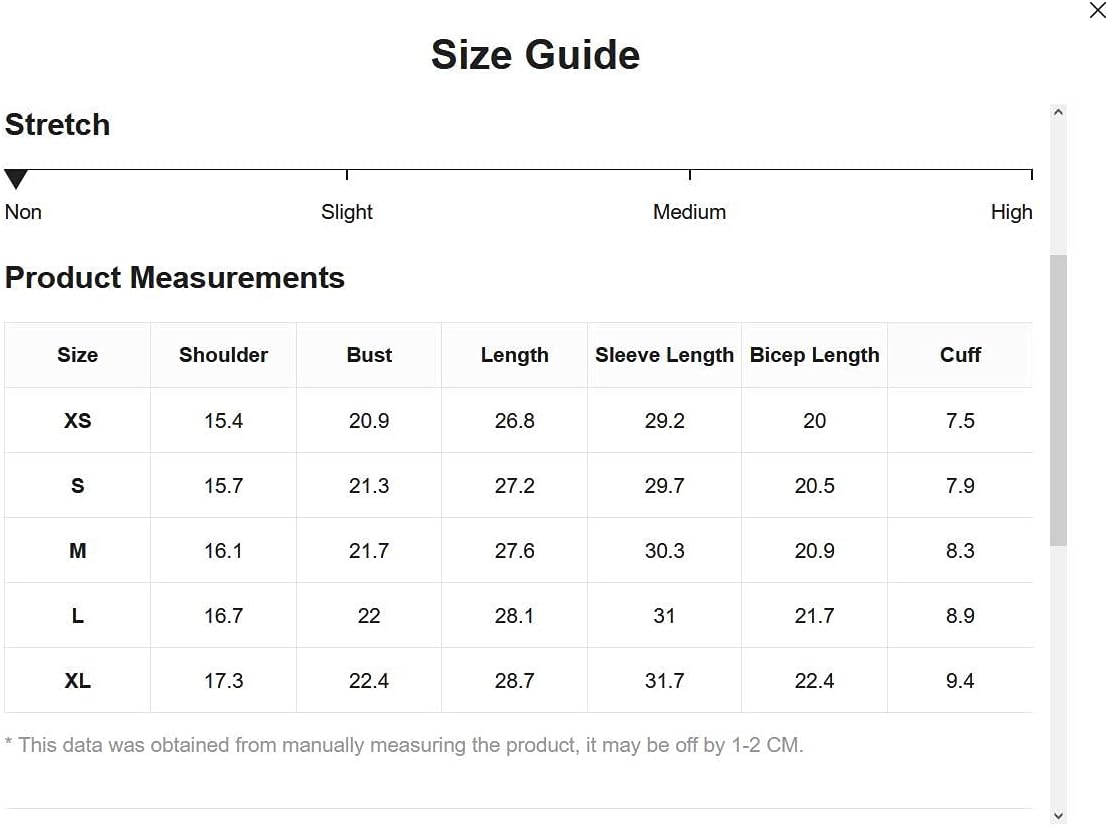Screen dimensions: 1108x826
Task: Click the Bust column header
Action: pos(369,355)
